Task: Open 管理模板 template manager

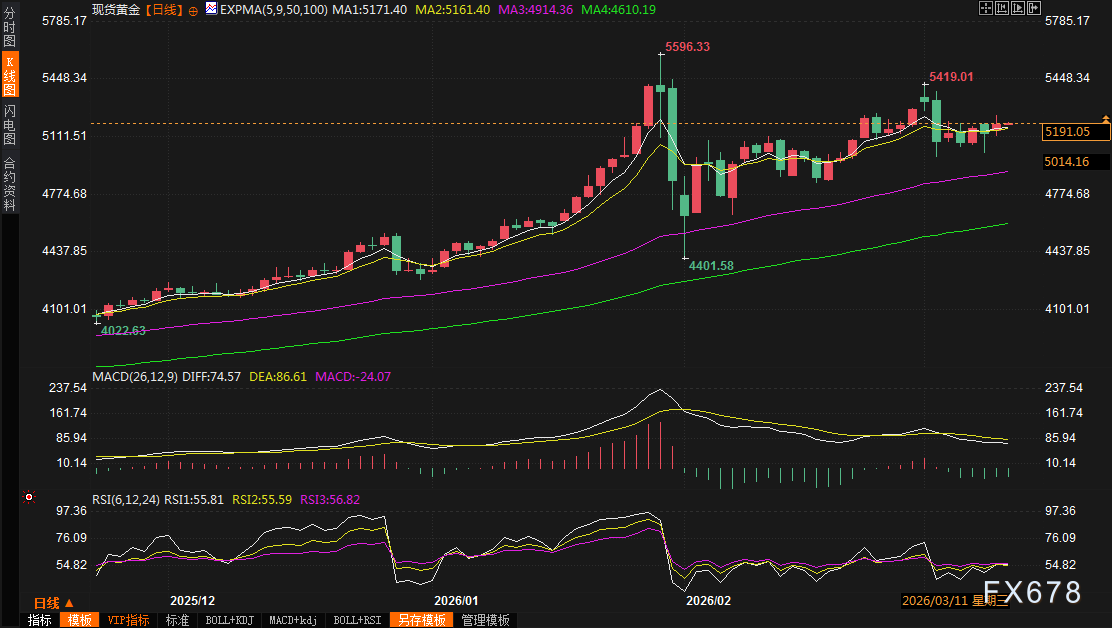Action: tap(485, 620)
